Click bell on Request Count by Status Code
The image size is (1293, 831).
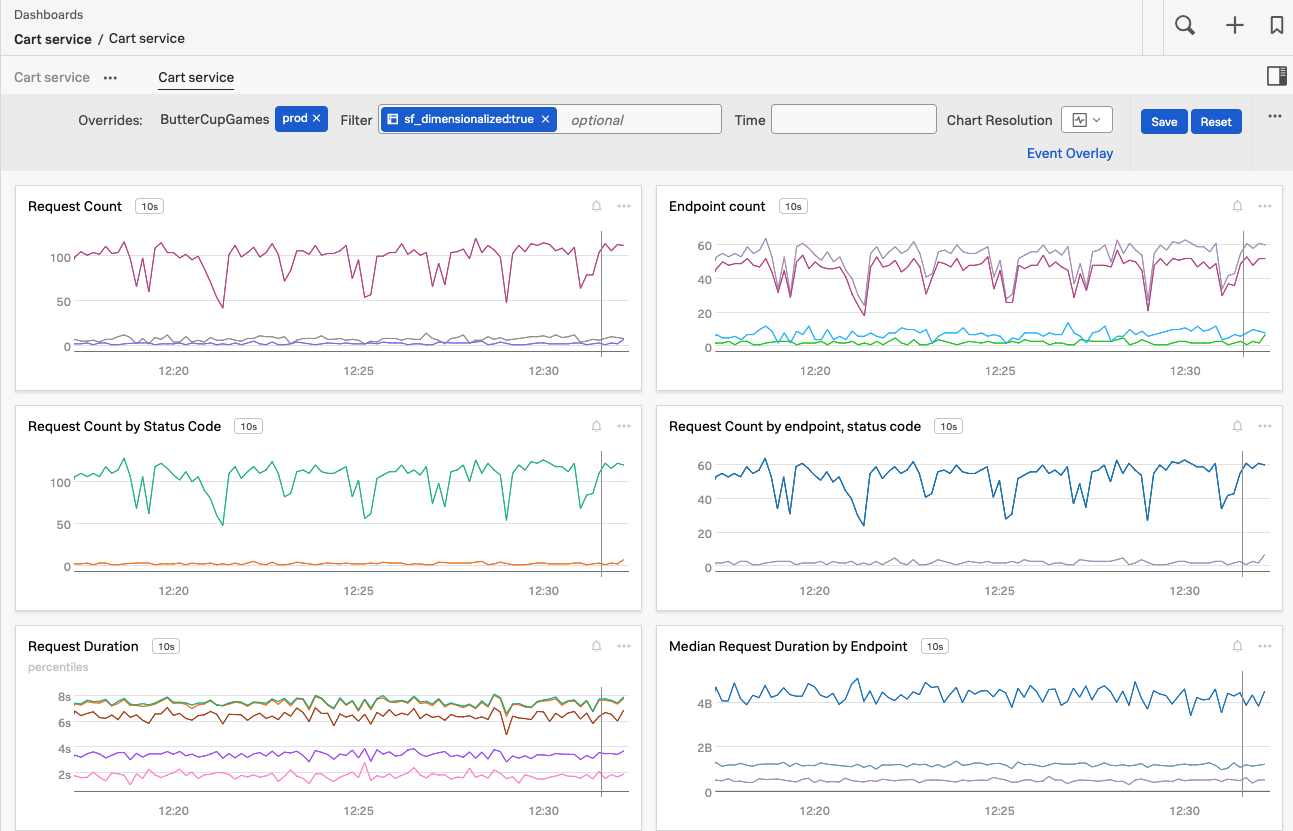(597, 426)
